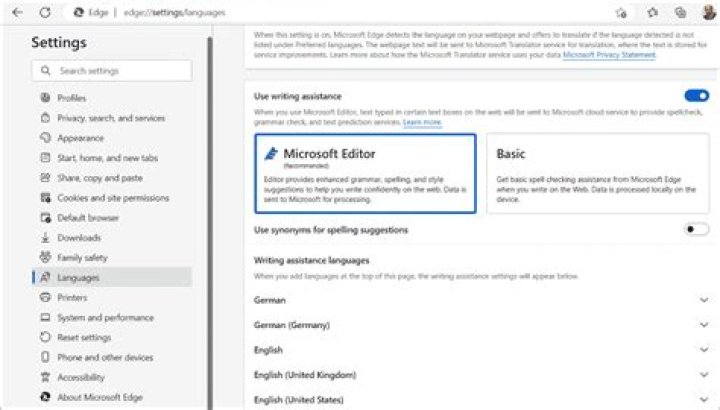720x410 pixels.
Task: Disable the Use writing assistance toggle
Action: [696, 96]
